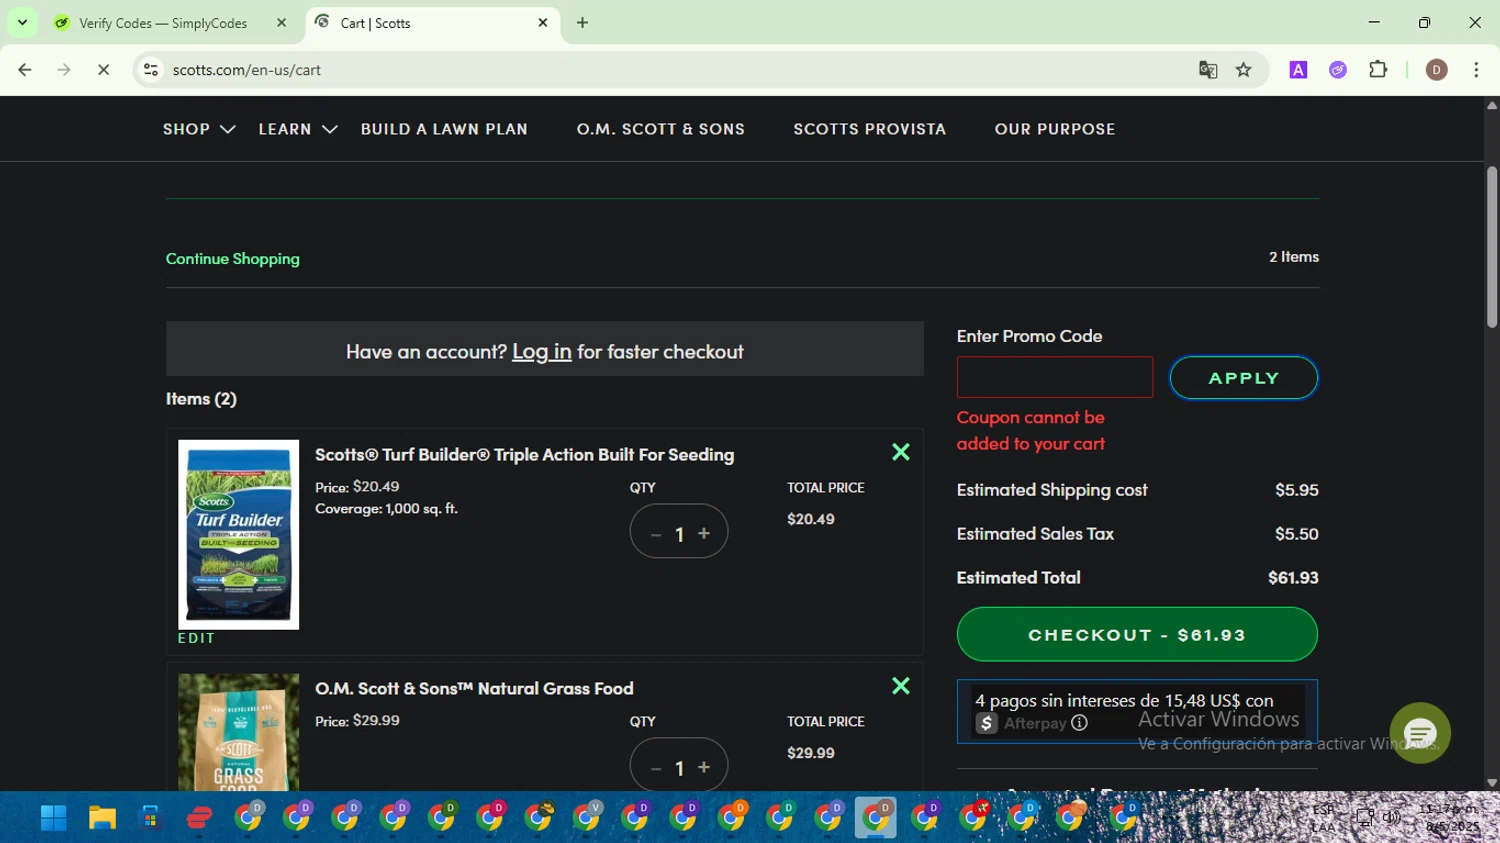
Task: Go back to previous page
Action: pyautogui.click(x=25, y=70)
